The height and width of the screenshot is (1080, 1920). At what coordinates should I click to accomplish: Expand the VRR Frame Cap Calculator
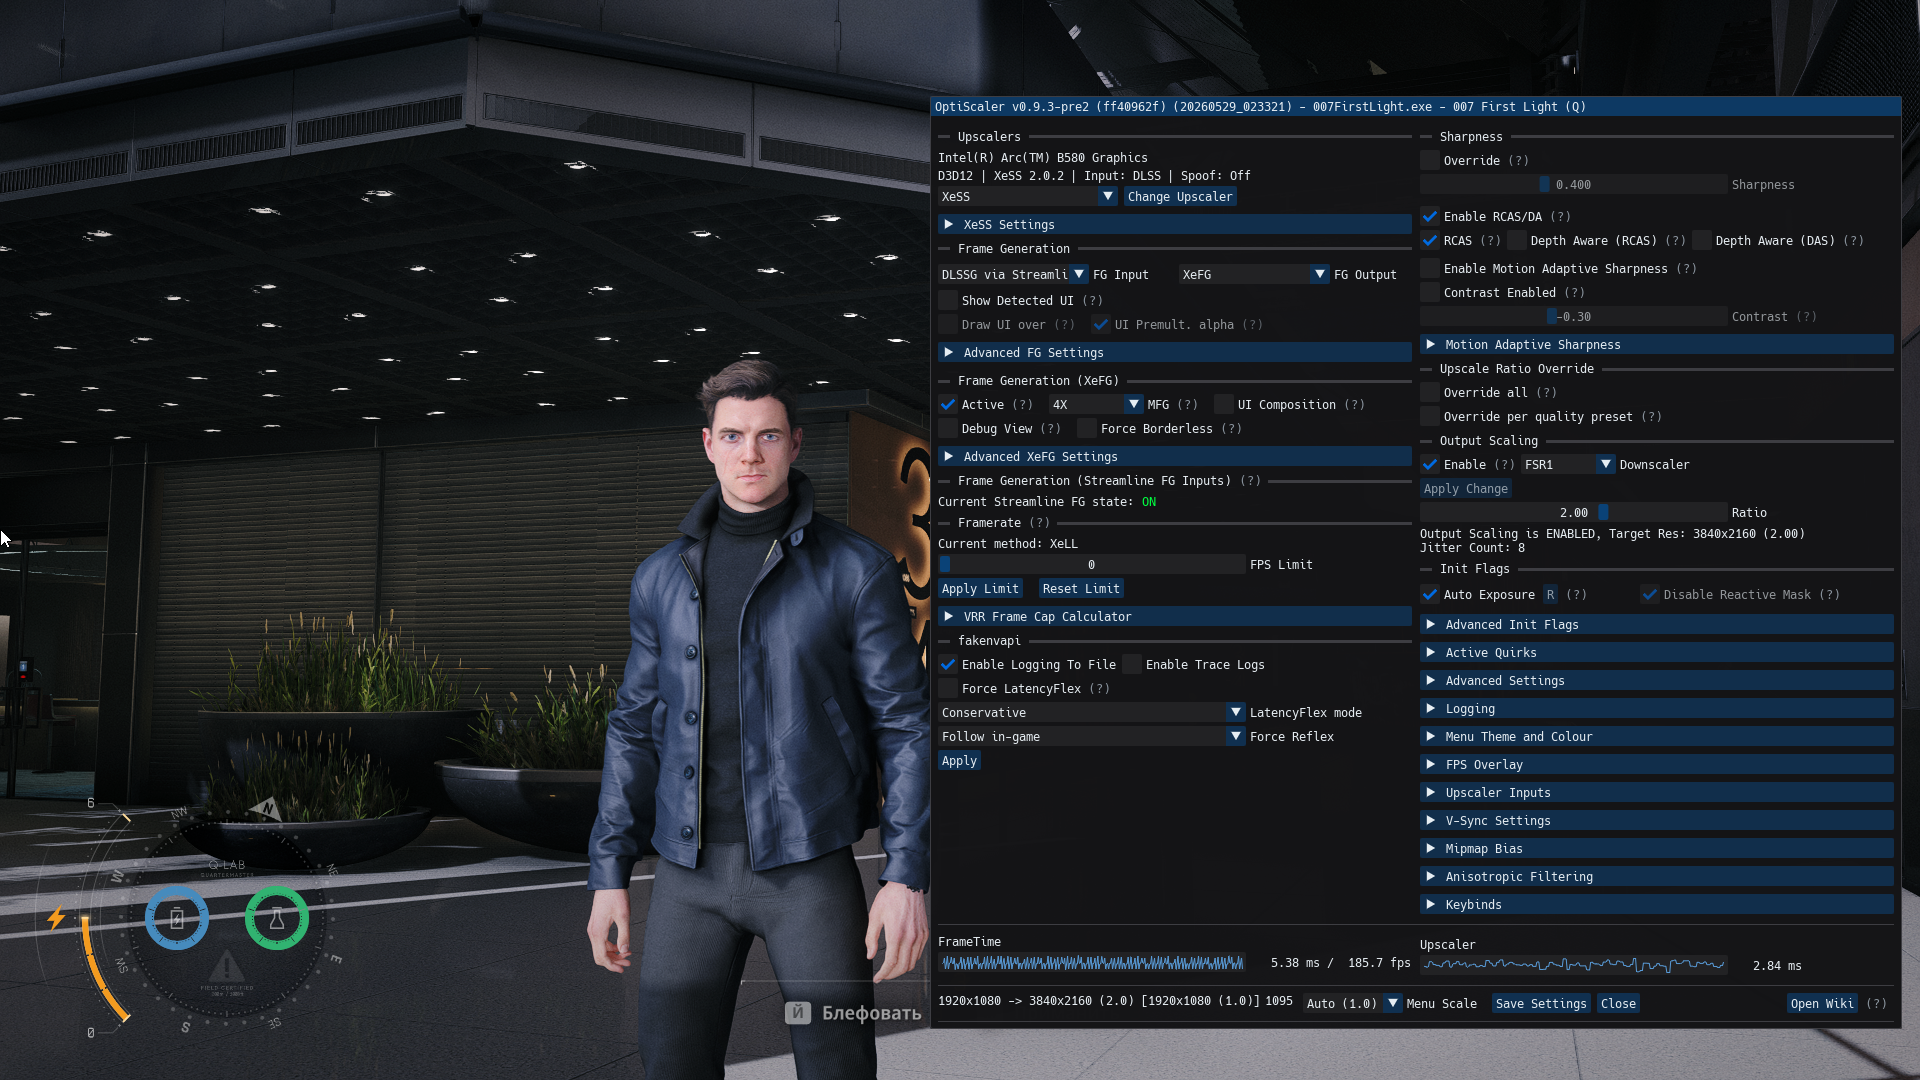click(x=1175, y=617)
